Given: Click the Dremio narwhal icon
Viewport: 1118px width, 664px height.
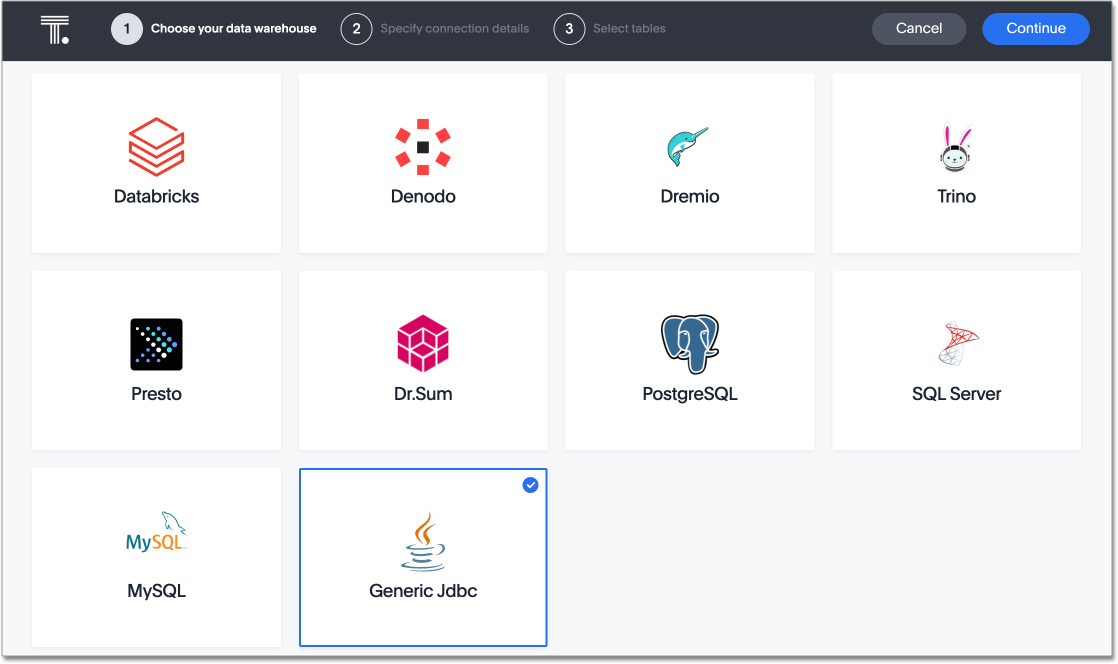Looking at the screenshot, I should [689, 145].
